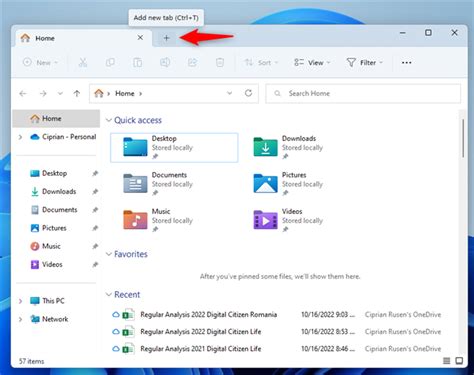This screenshot has width=474, height=375.
Task: Close the Home tab
Action: tap(140, 38)
